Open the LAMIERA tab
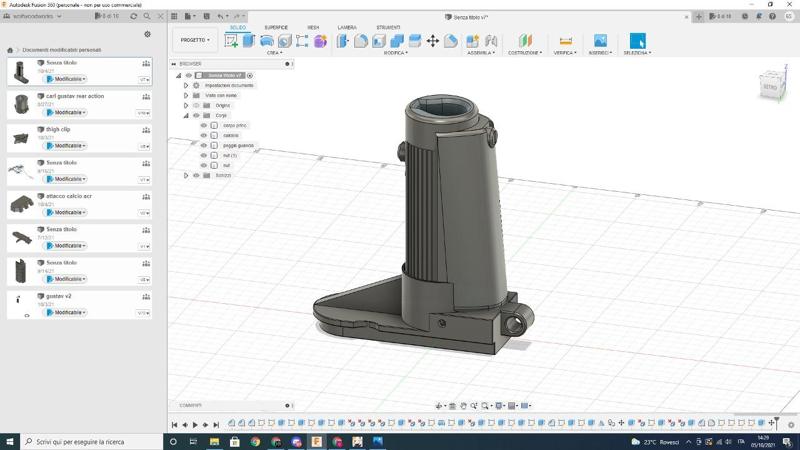The height and width of the screenshot is (450, 800). tap(347, 27)
